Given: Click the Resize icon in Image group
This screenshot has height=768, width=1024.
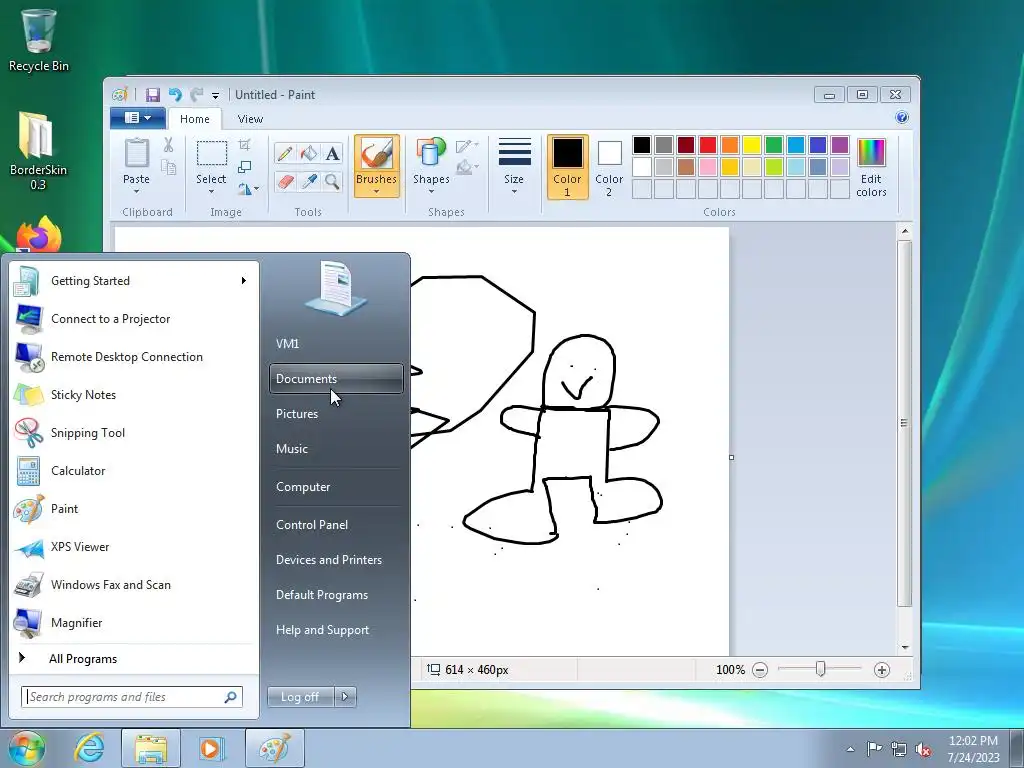Looking at the screenshot, I should (244, 167).
